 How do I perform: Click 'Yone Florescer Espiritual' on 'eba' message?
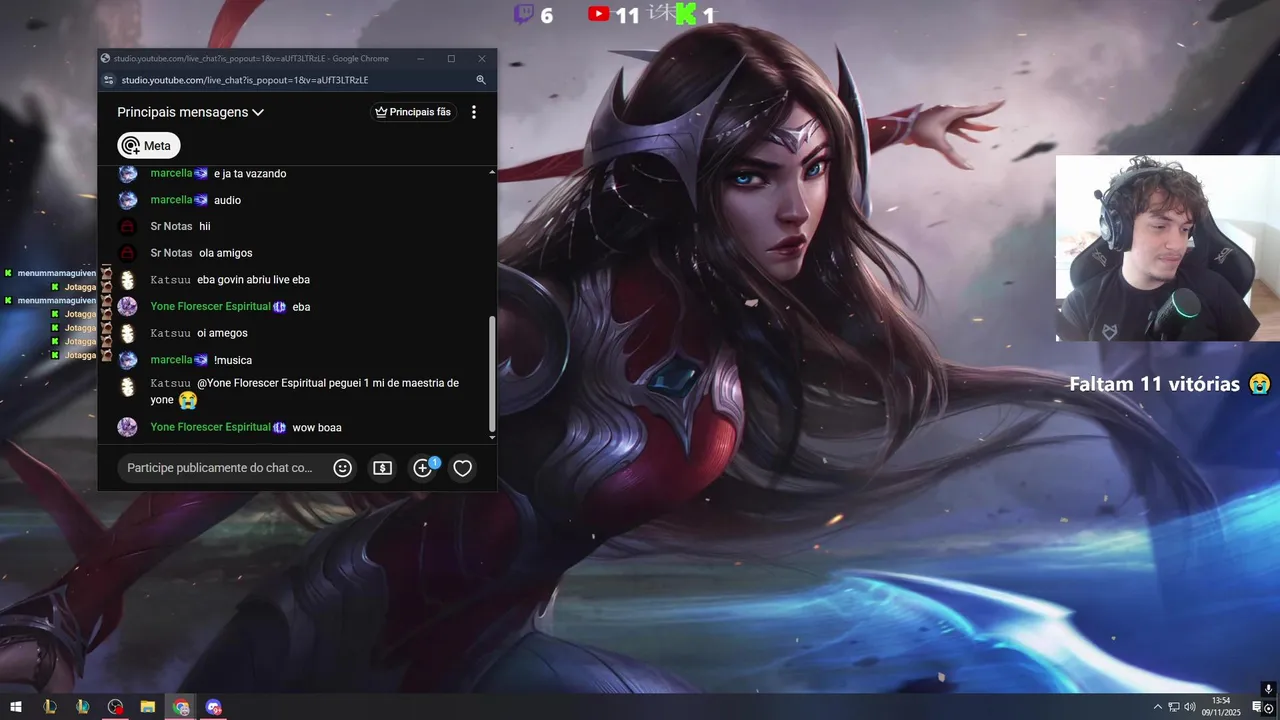pyautogui.click(x=210, y=306)
